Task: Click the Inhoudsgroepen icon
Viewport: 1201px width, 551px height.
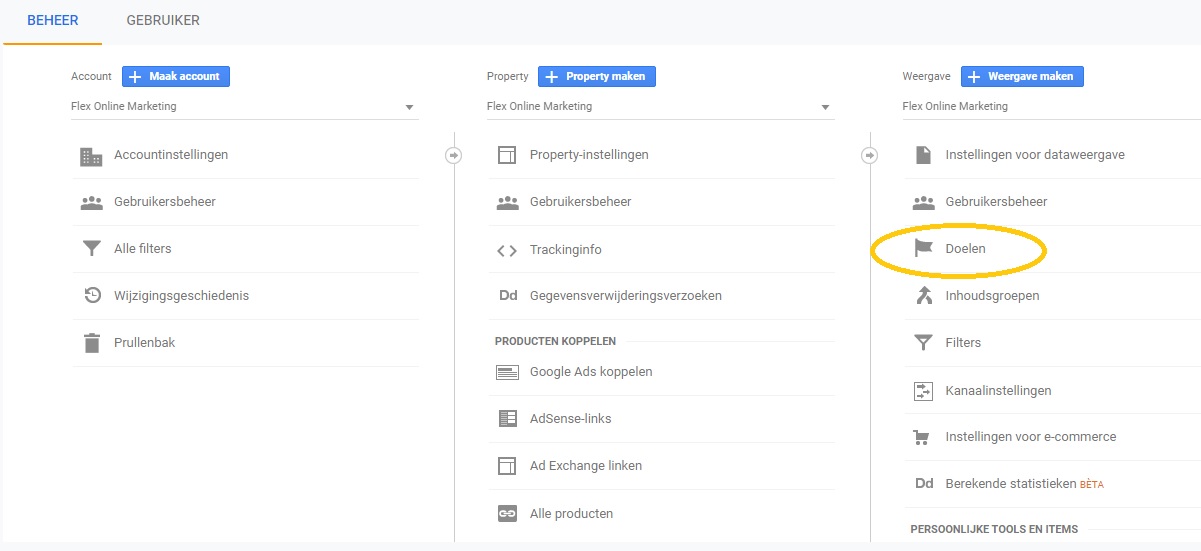Action: coord(924,296)
